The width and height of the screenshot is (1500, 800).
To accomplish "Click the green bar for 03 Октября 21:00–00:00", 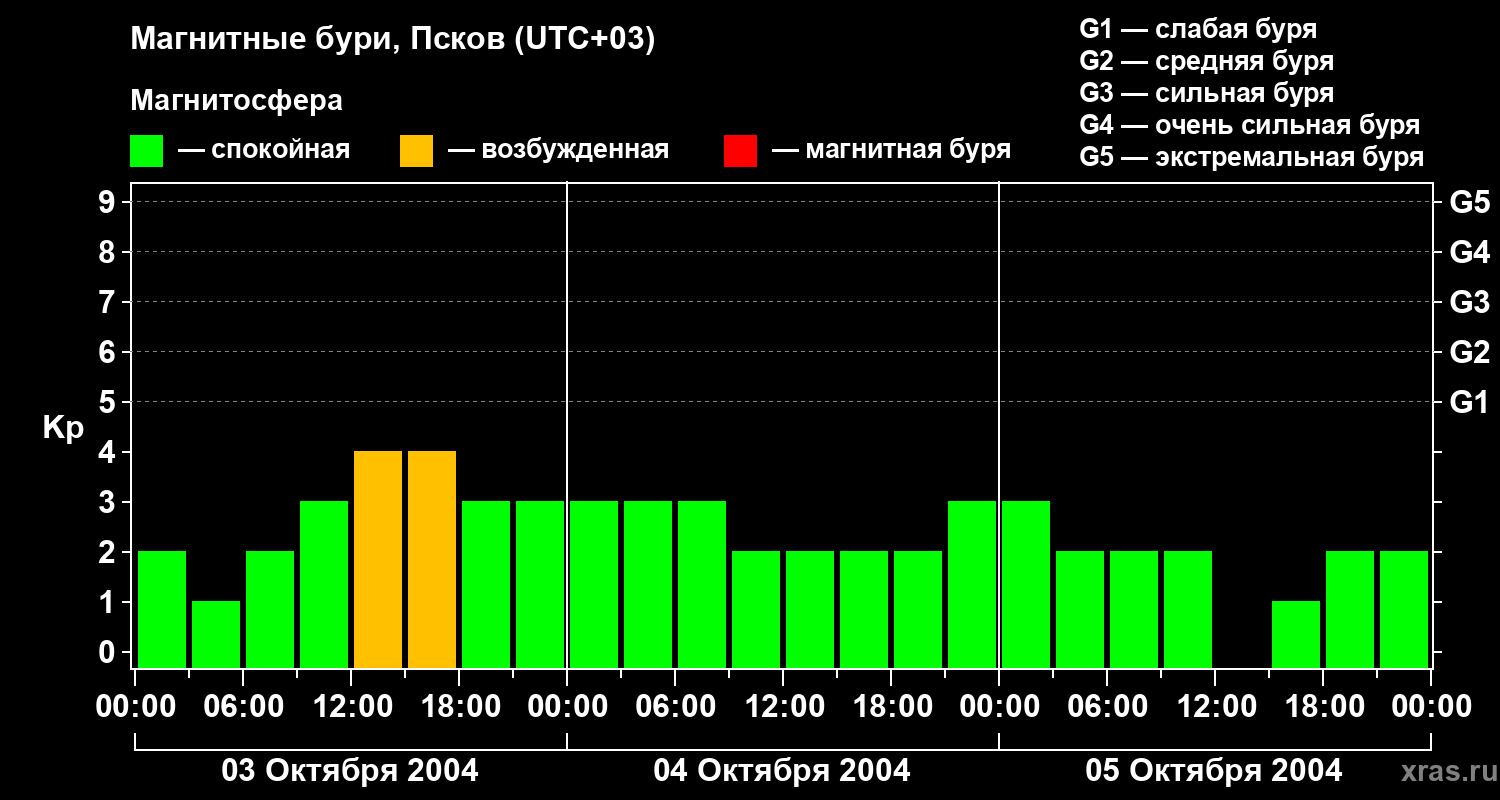I will pyautogui.click(x=540, y=584).
